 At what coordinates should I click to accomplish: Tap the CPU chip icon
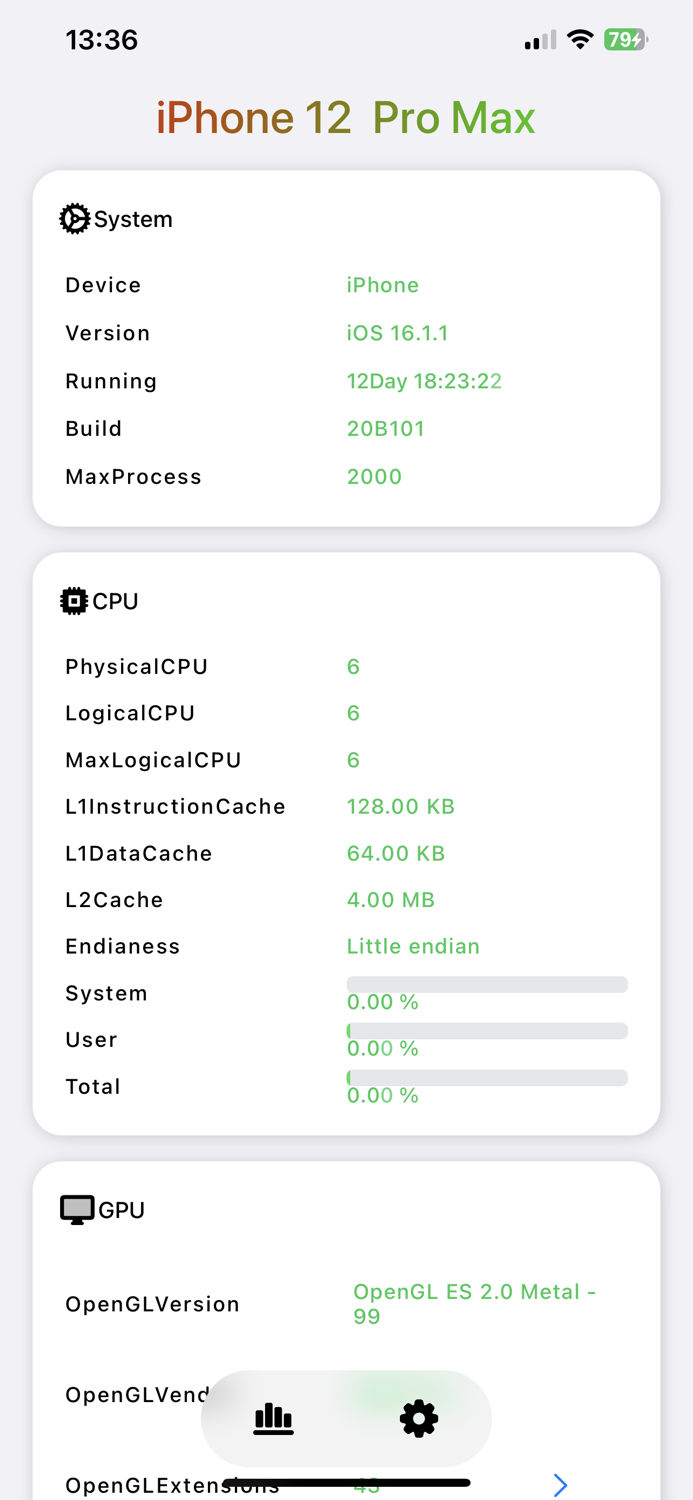(74, 600)
